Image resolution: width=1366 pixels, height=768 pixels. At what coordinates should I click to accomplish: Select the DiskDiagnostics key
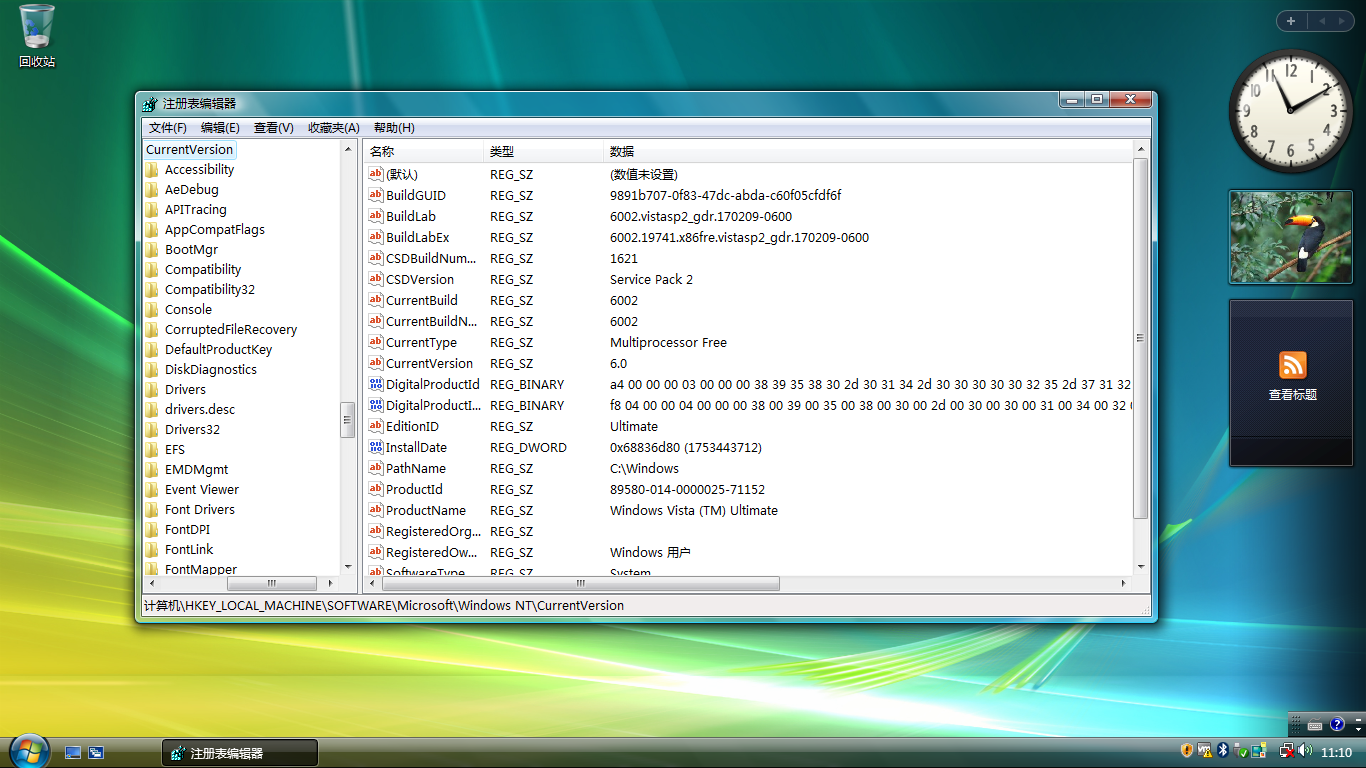[211, 369]
